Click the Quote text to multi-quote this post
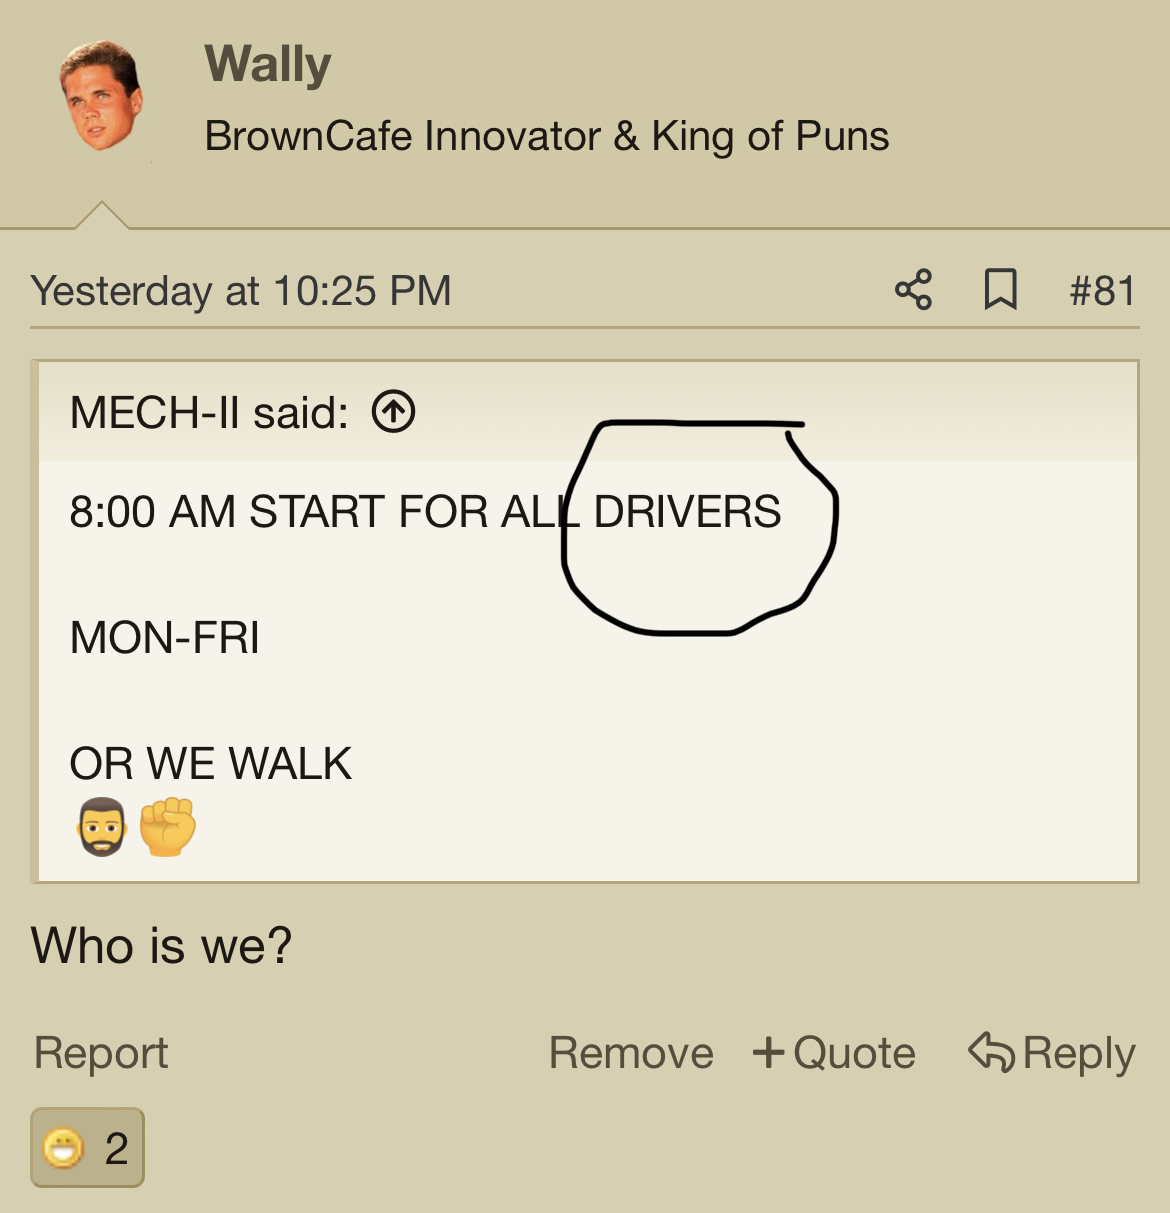1170x1213 pixels. coord(854,1053)
